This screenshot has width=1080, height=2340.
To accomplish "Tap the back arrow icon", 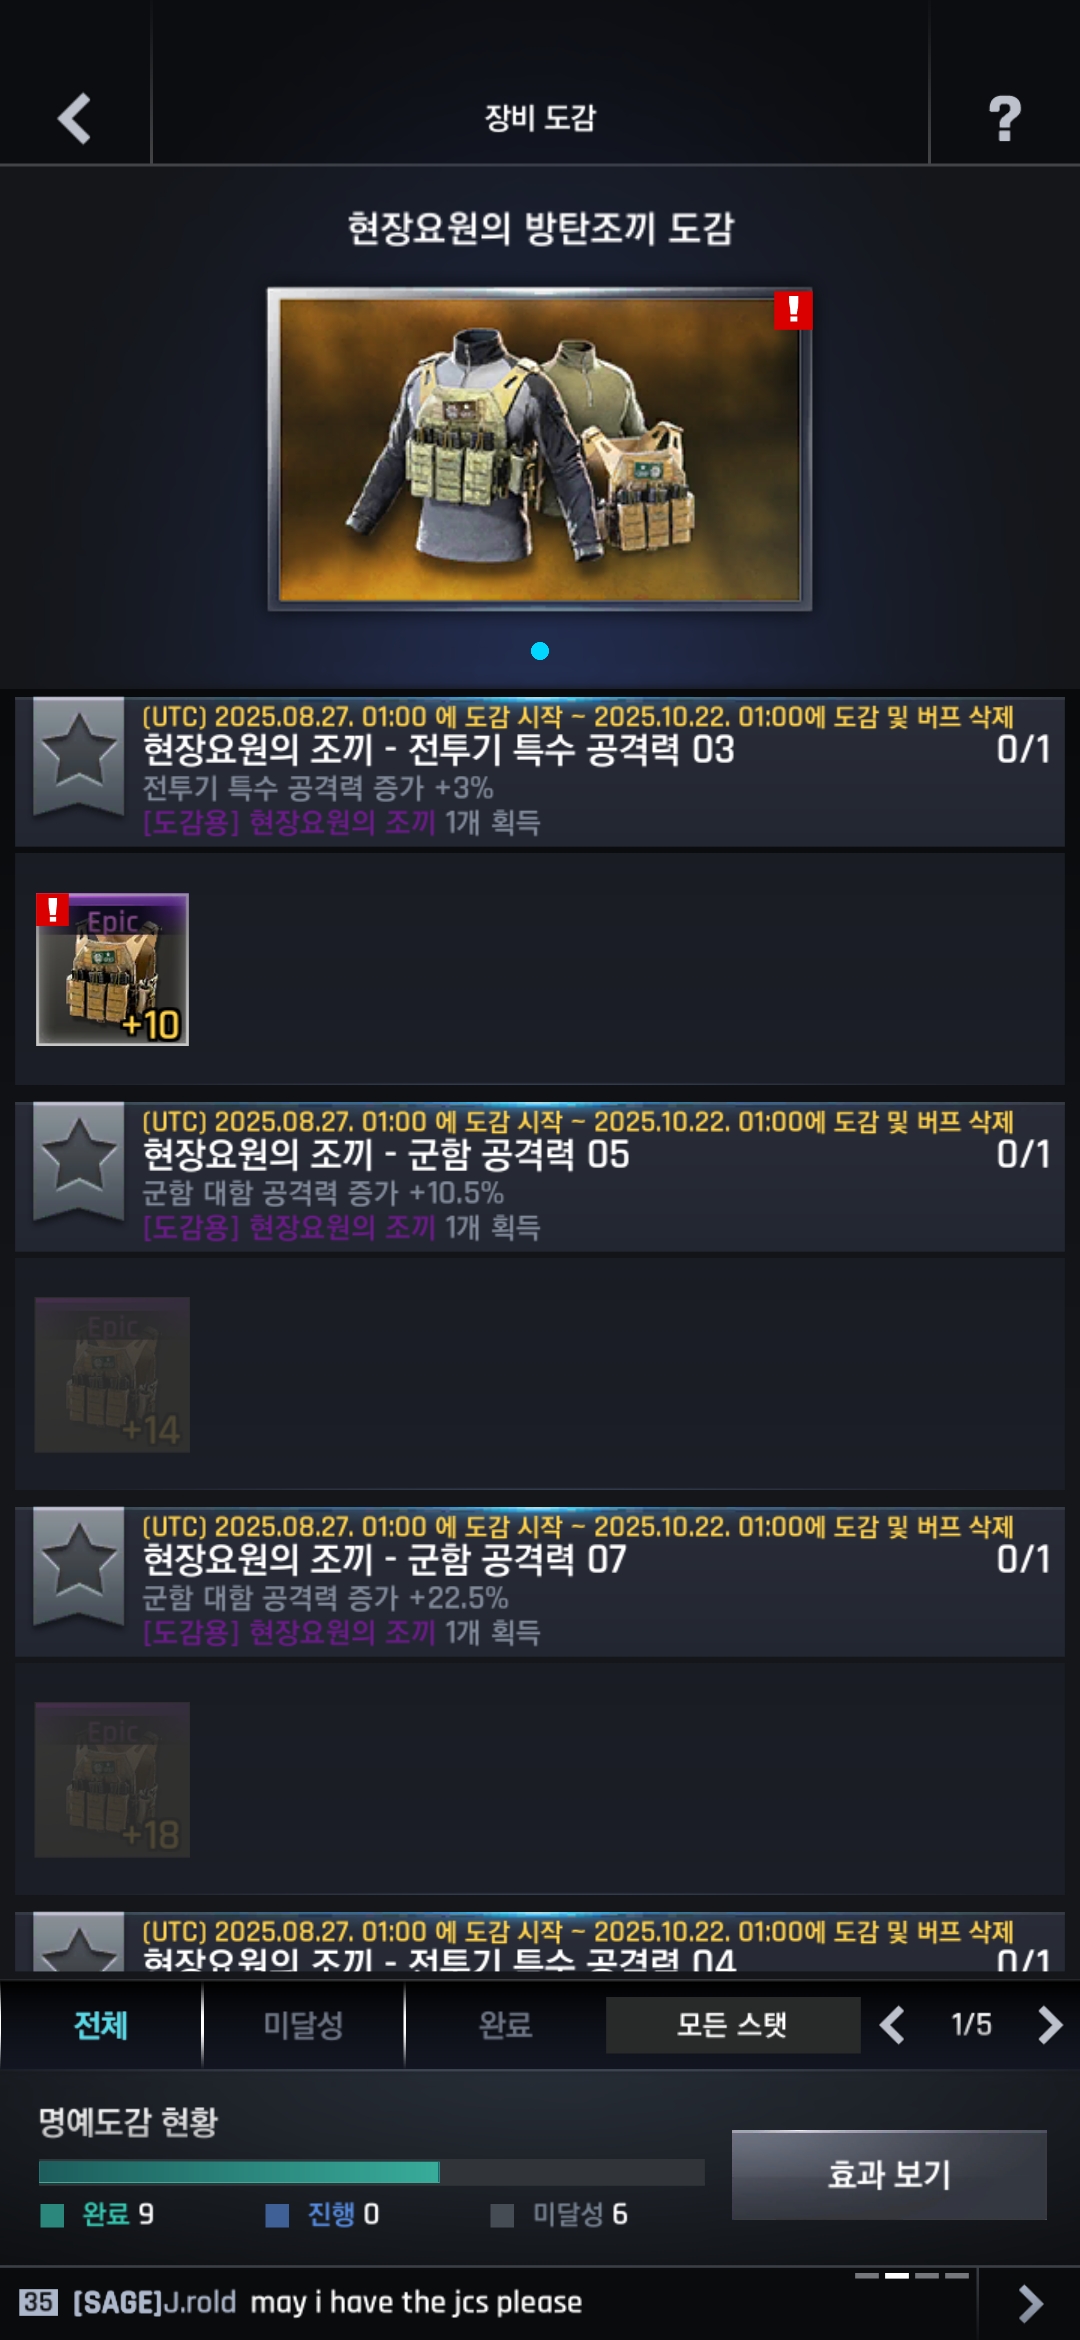I will (x=75, y=119).
